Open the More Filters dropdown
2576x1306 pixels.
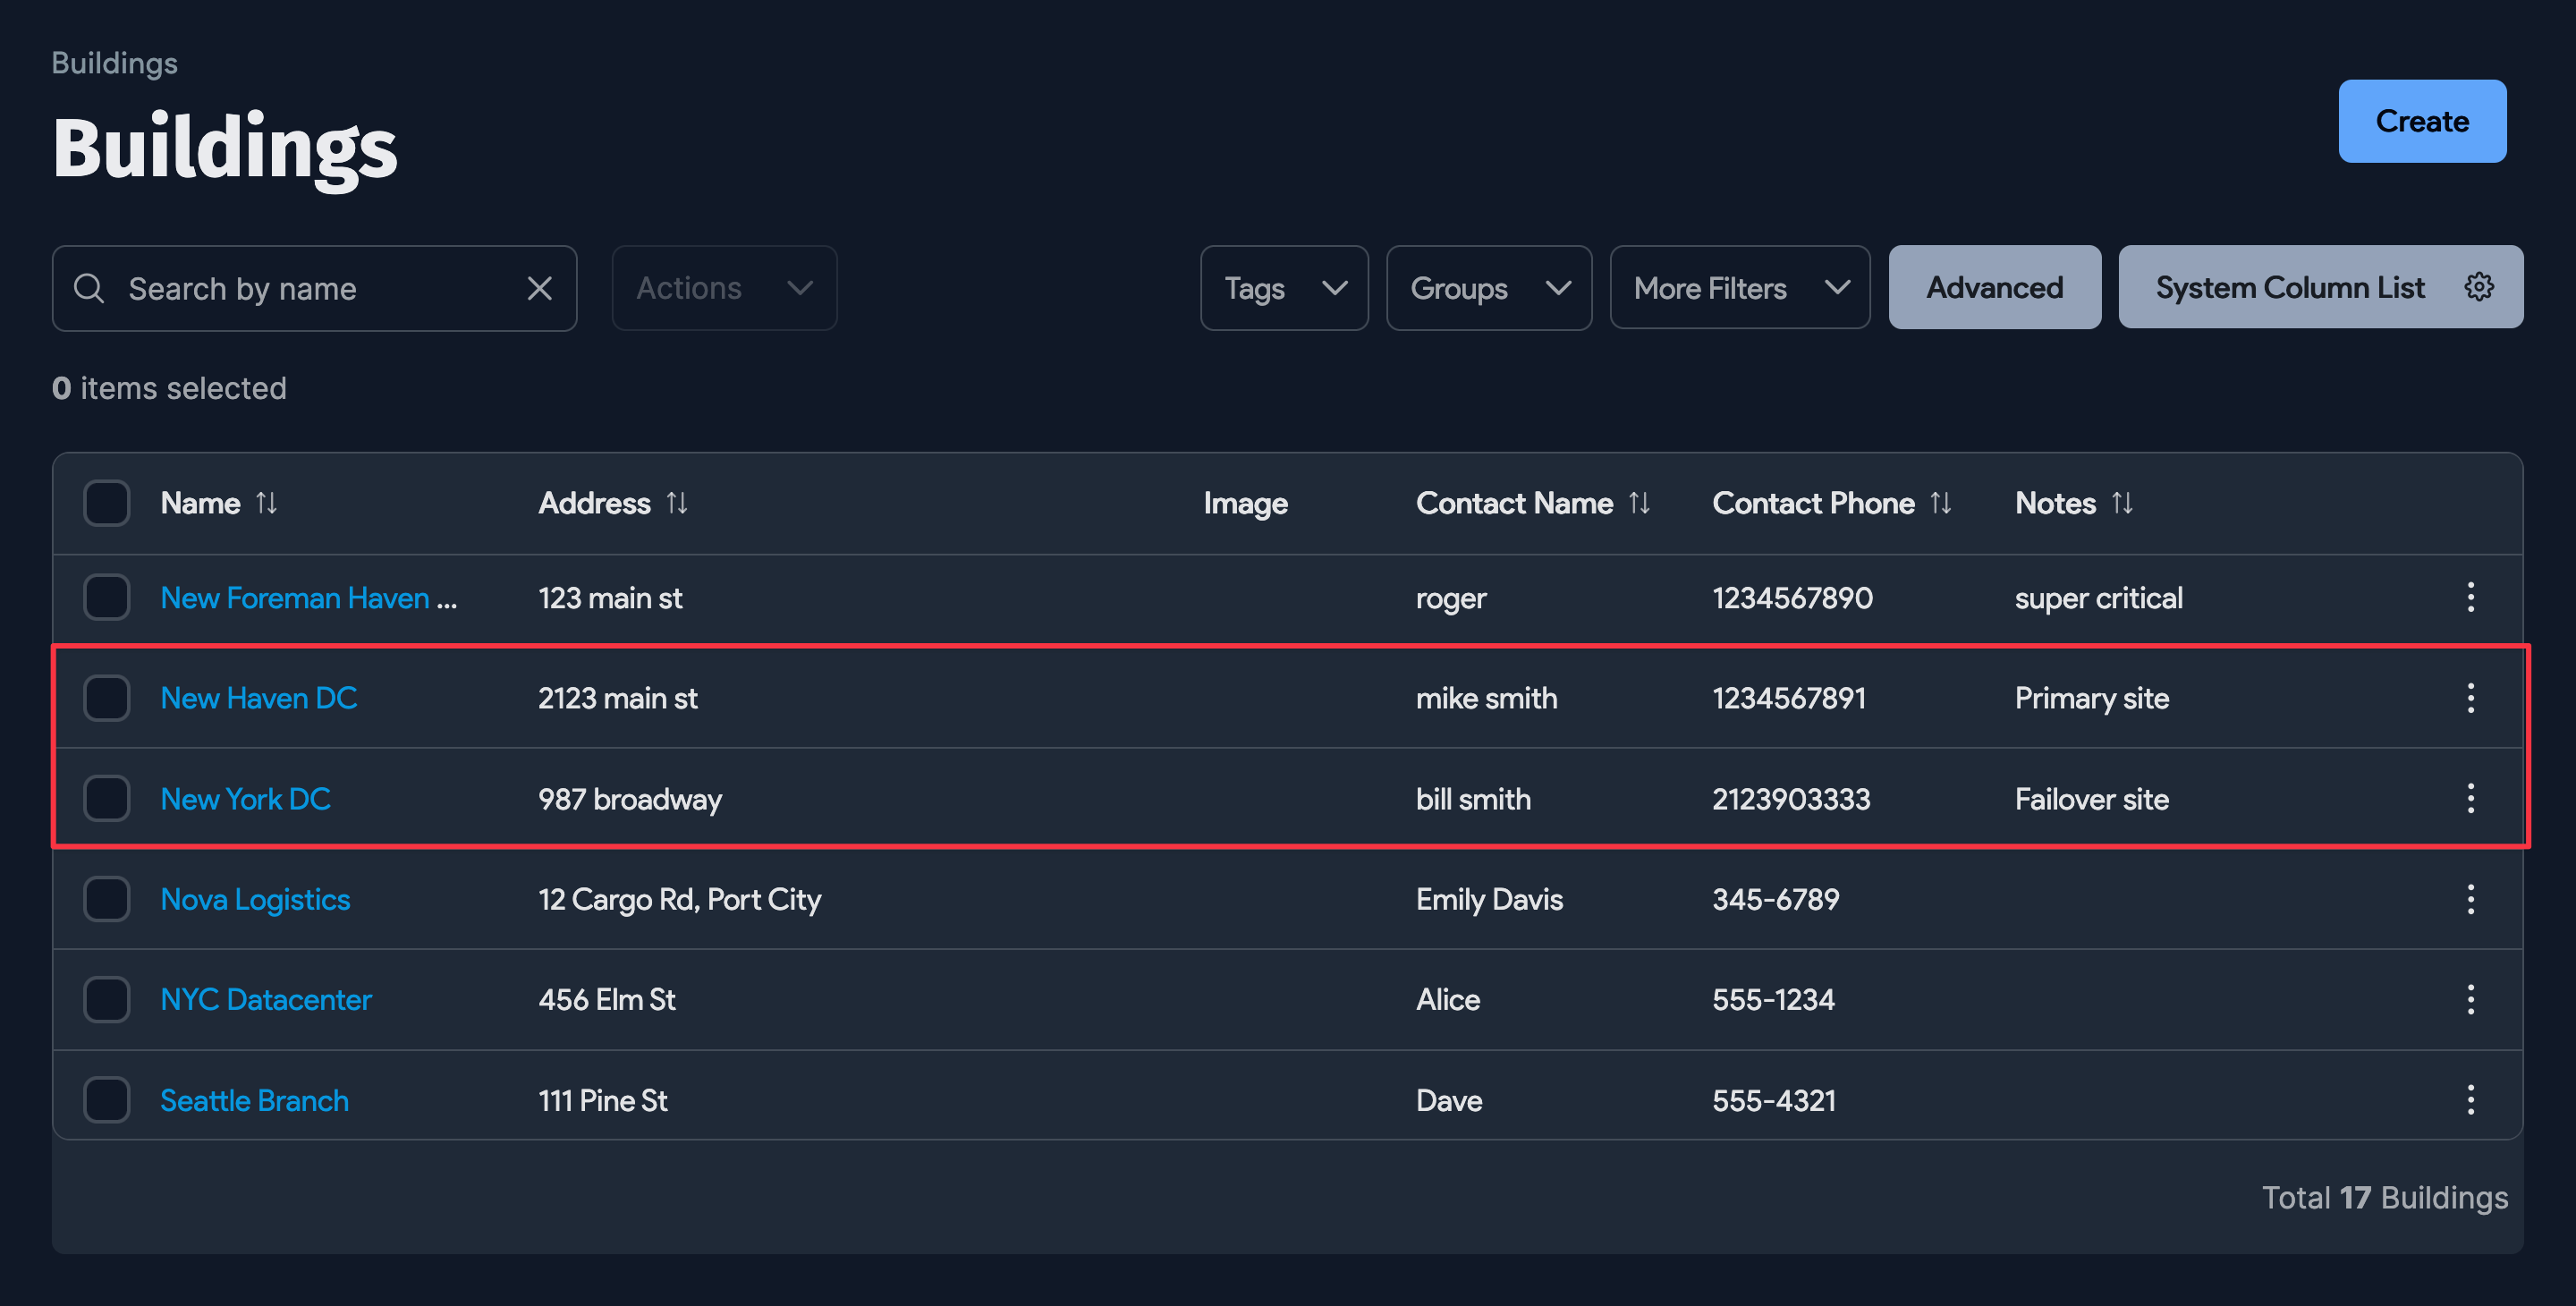(1739, 288)
